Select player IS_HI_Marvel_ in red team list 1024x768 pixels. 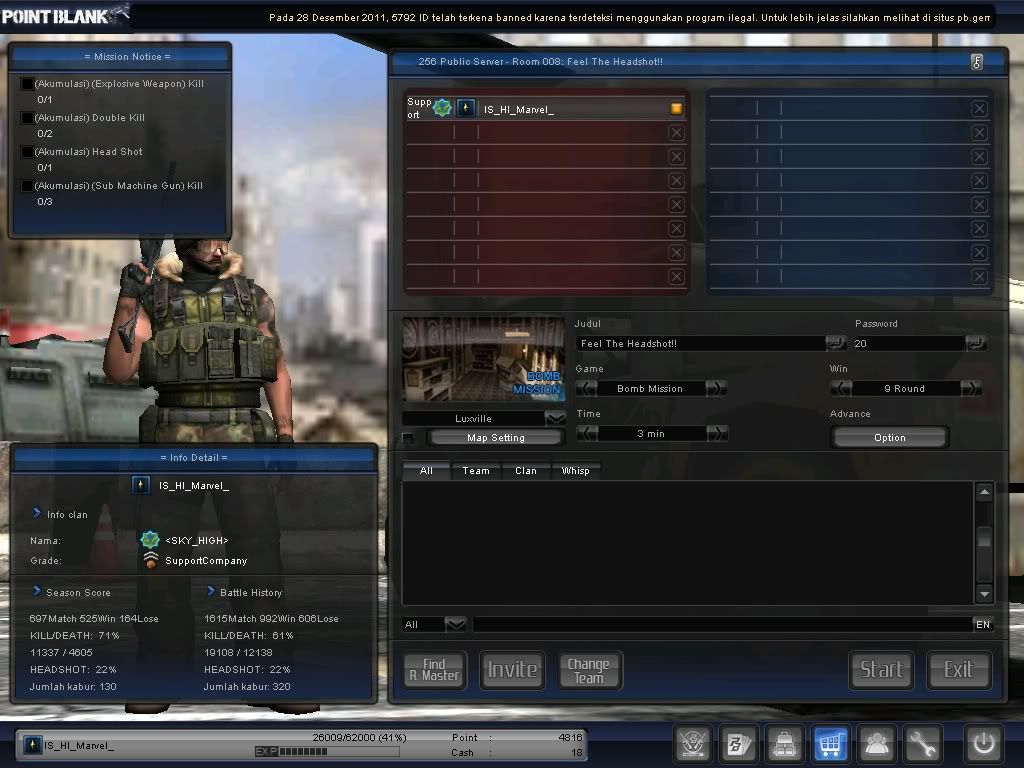click(x=546, y=108)
